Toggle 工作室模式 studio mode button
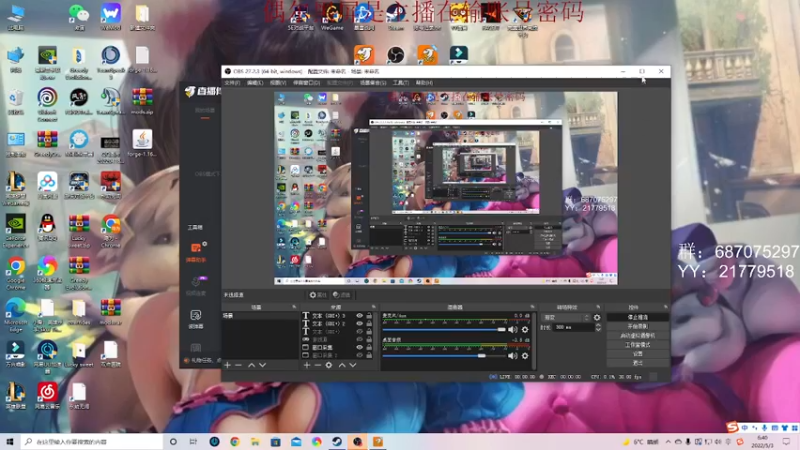 [638, 345]
